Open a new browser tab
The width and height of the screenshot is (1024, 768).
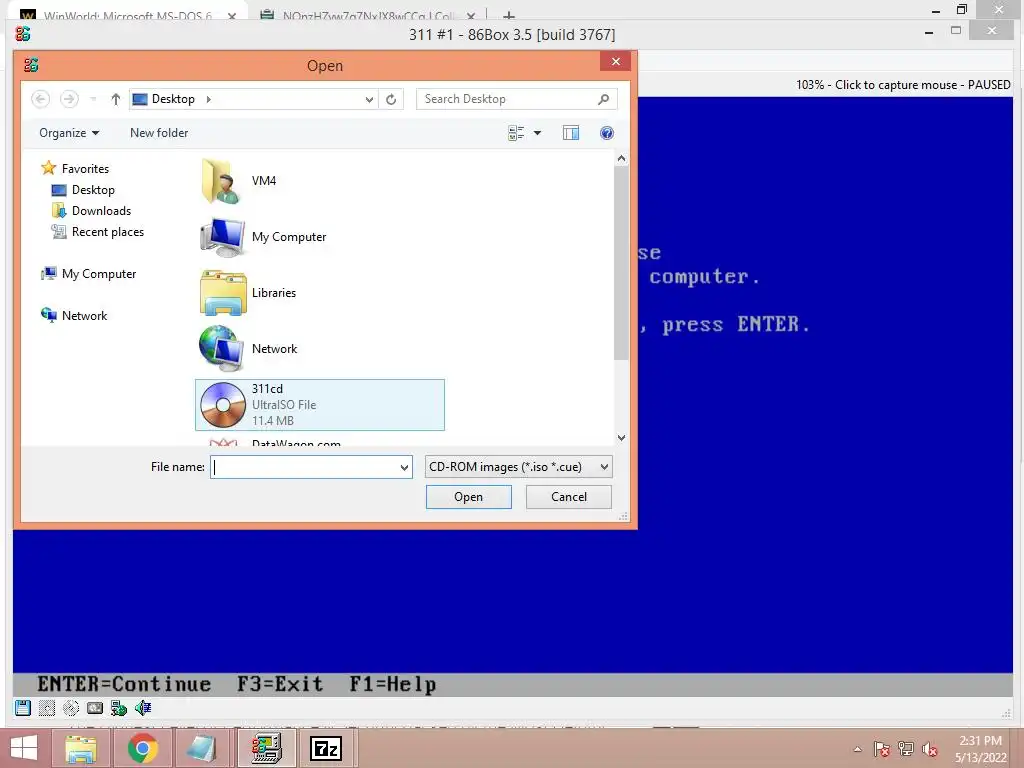pyautogui.click(x=509, y=15)
